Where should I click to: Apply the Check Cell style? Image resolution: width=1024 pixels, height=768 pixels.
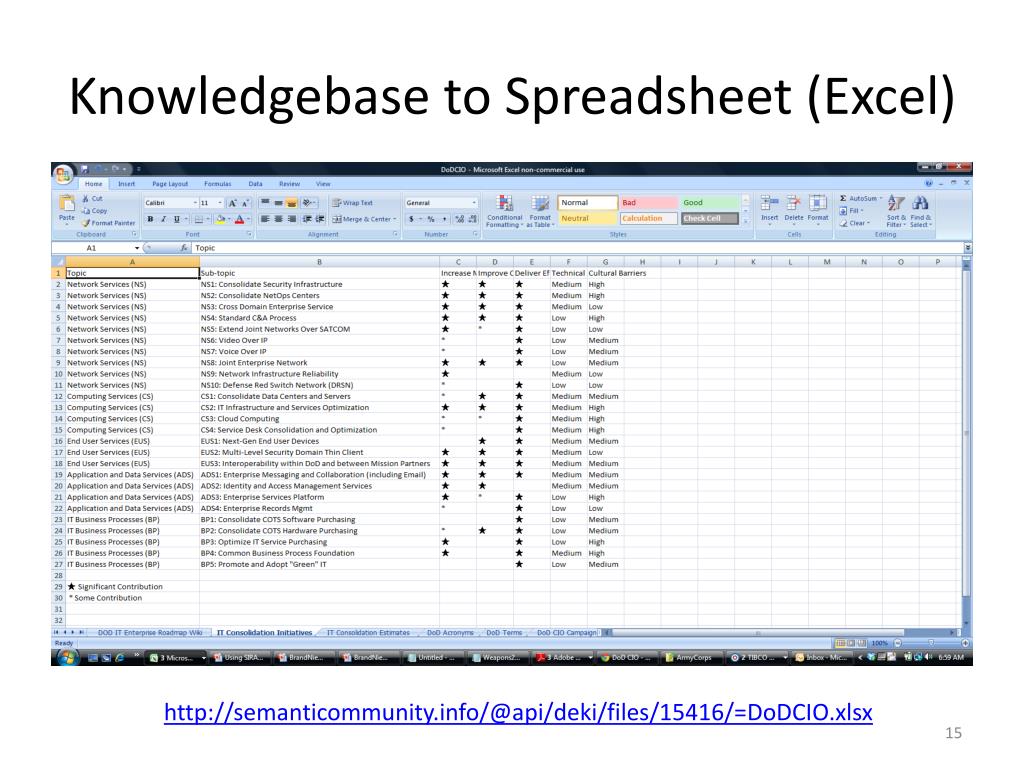[x=709, y=219]
